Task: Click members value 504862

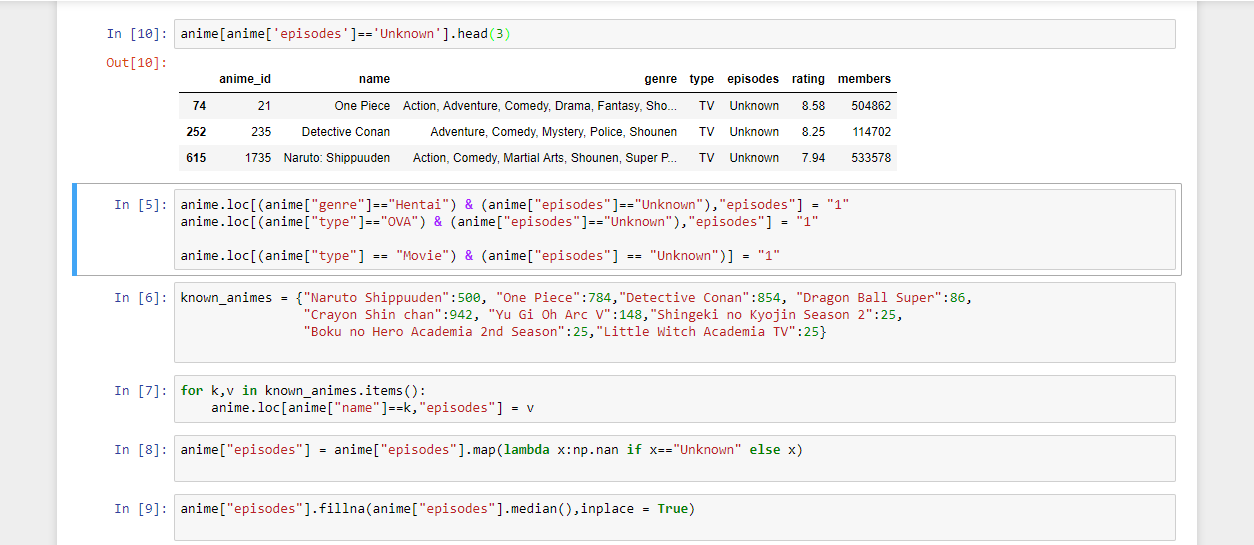Action: (871, 105)
